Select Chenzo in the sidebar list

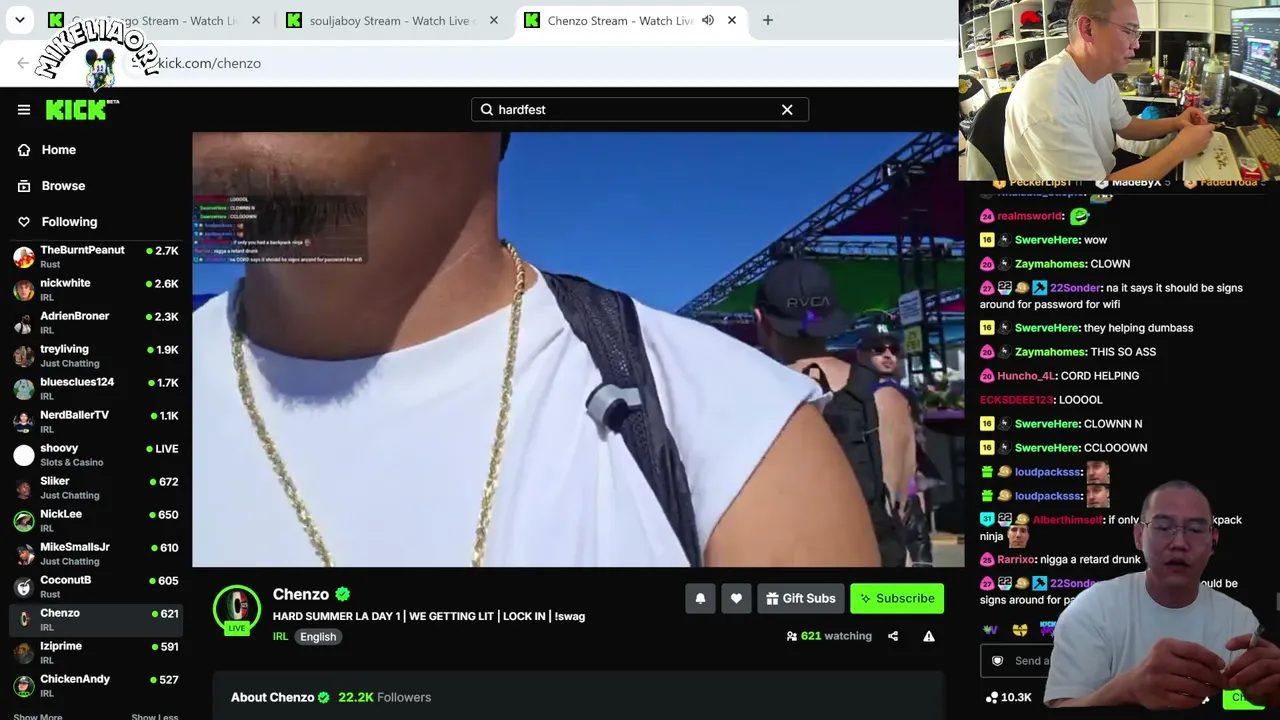(96, 620)
